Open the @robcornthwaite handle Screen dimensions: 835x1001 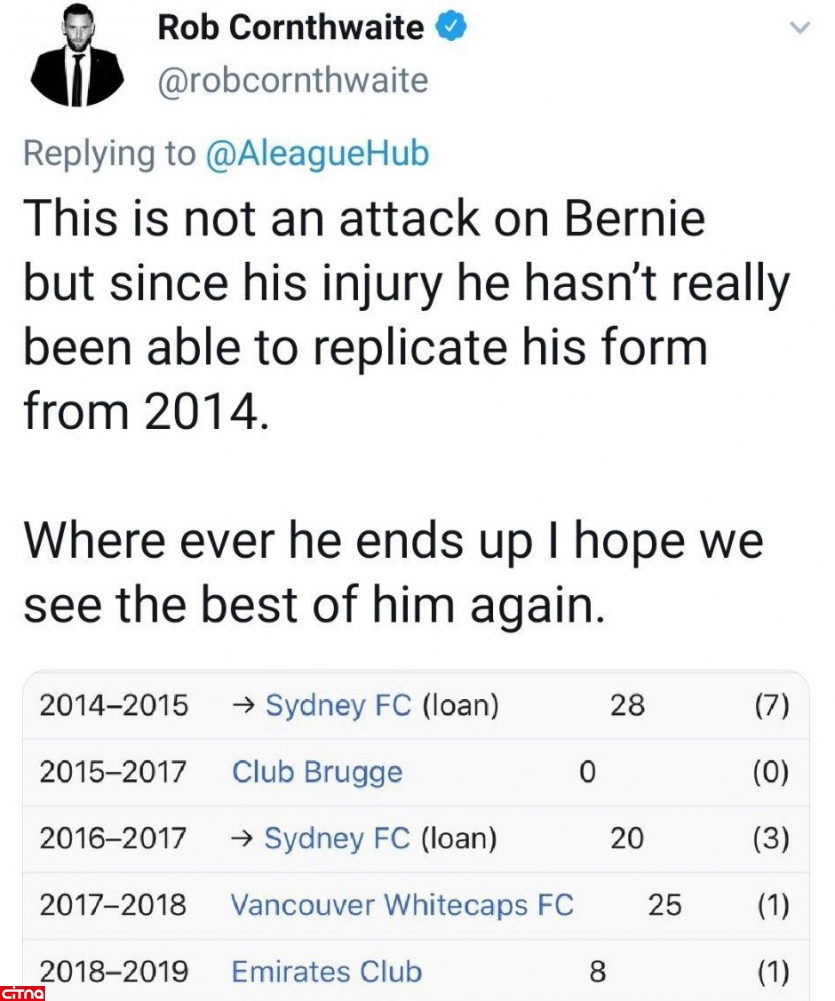point(293,80)
